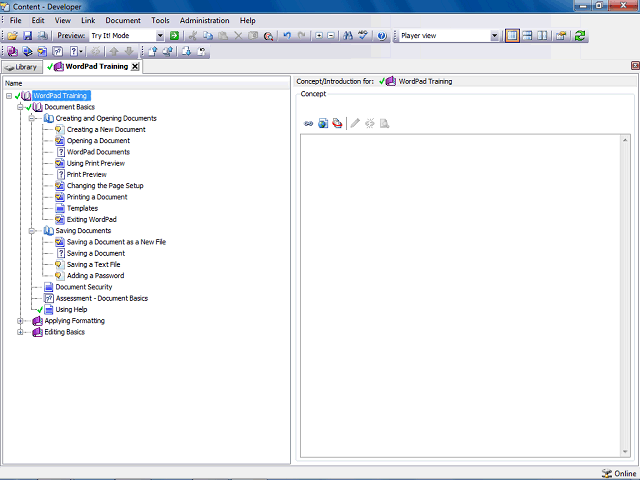Click the blue Help question icon
This screenshot has width=640, height=480.
(382, 36)
